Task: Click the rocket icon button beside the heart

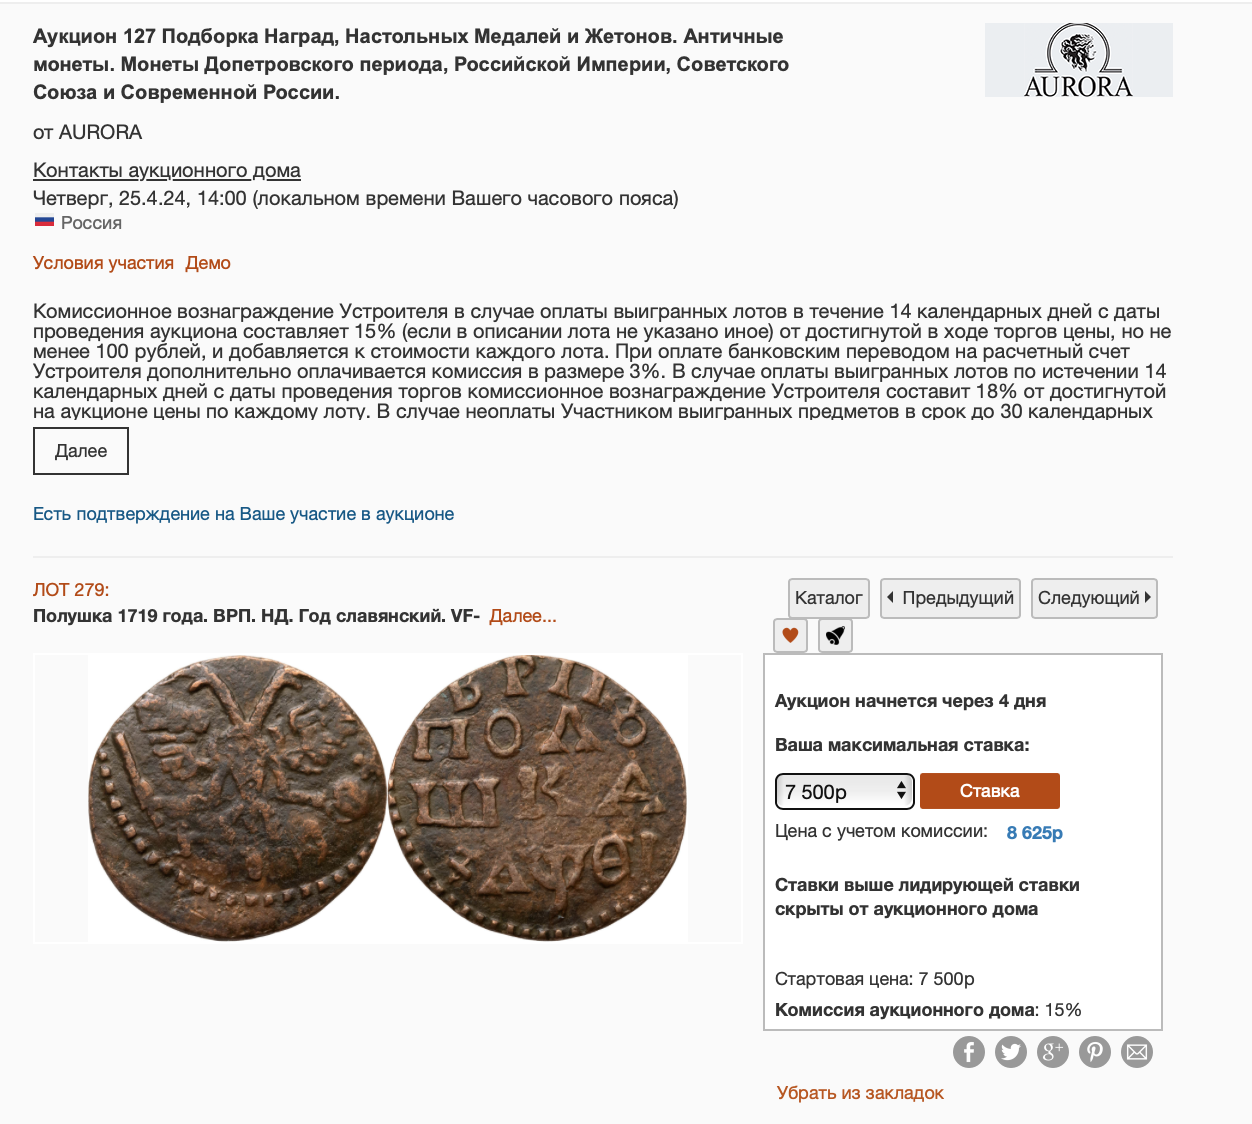Action: (835, 635)
